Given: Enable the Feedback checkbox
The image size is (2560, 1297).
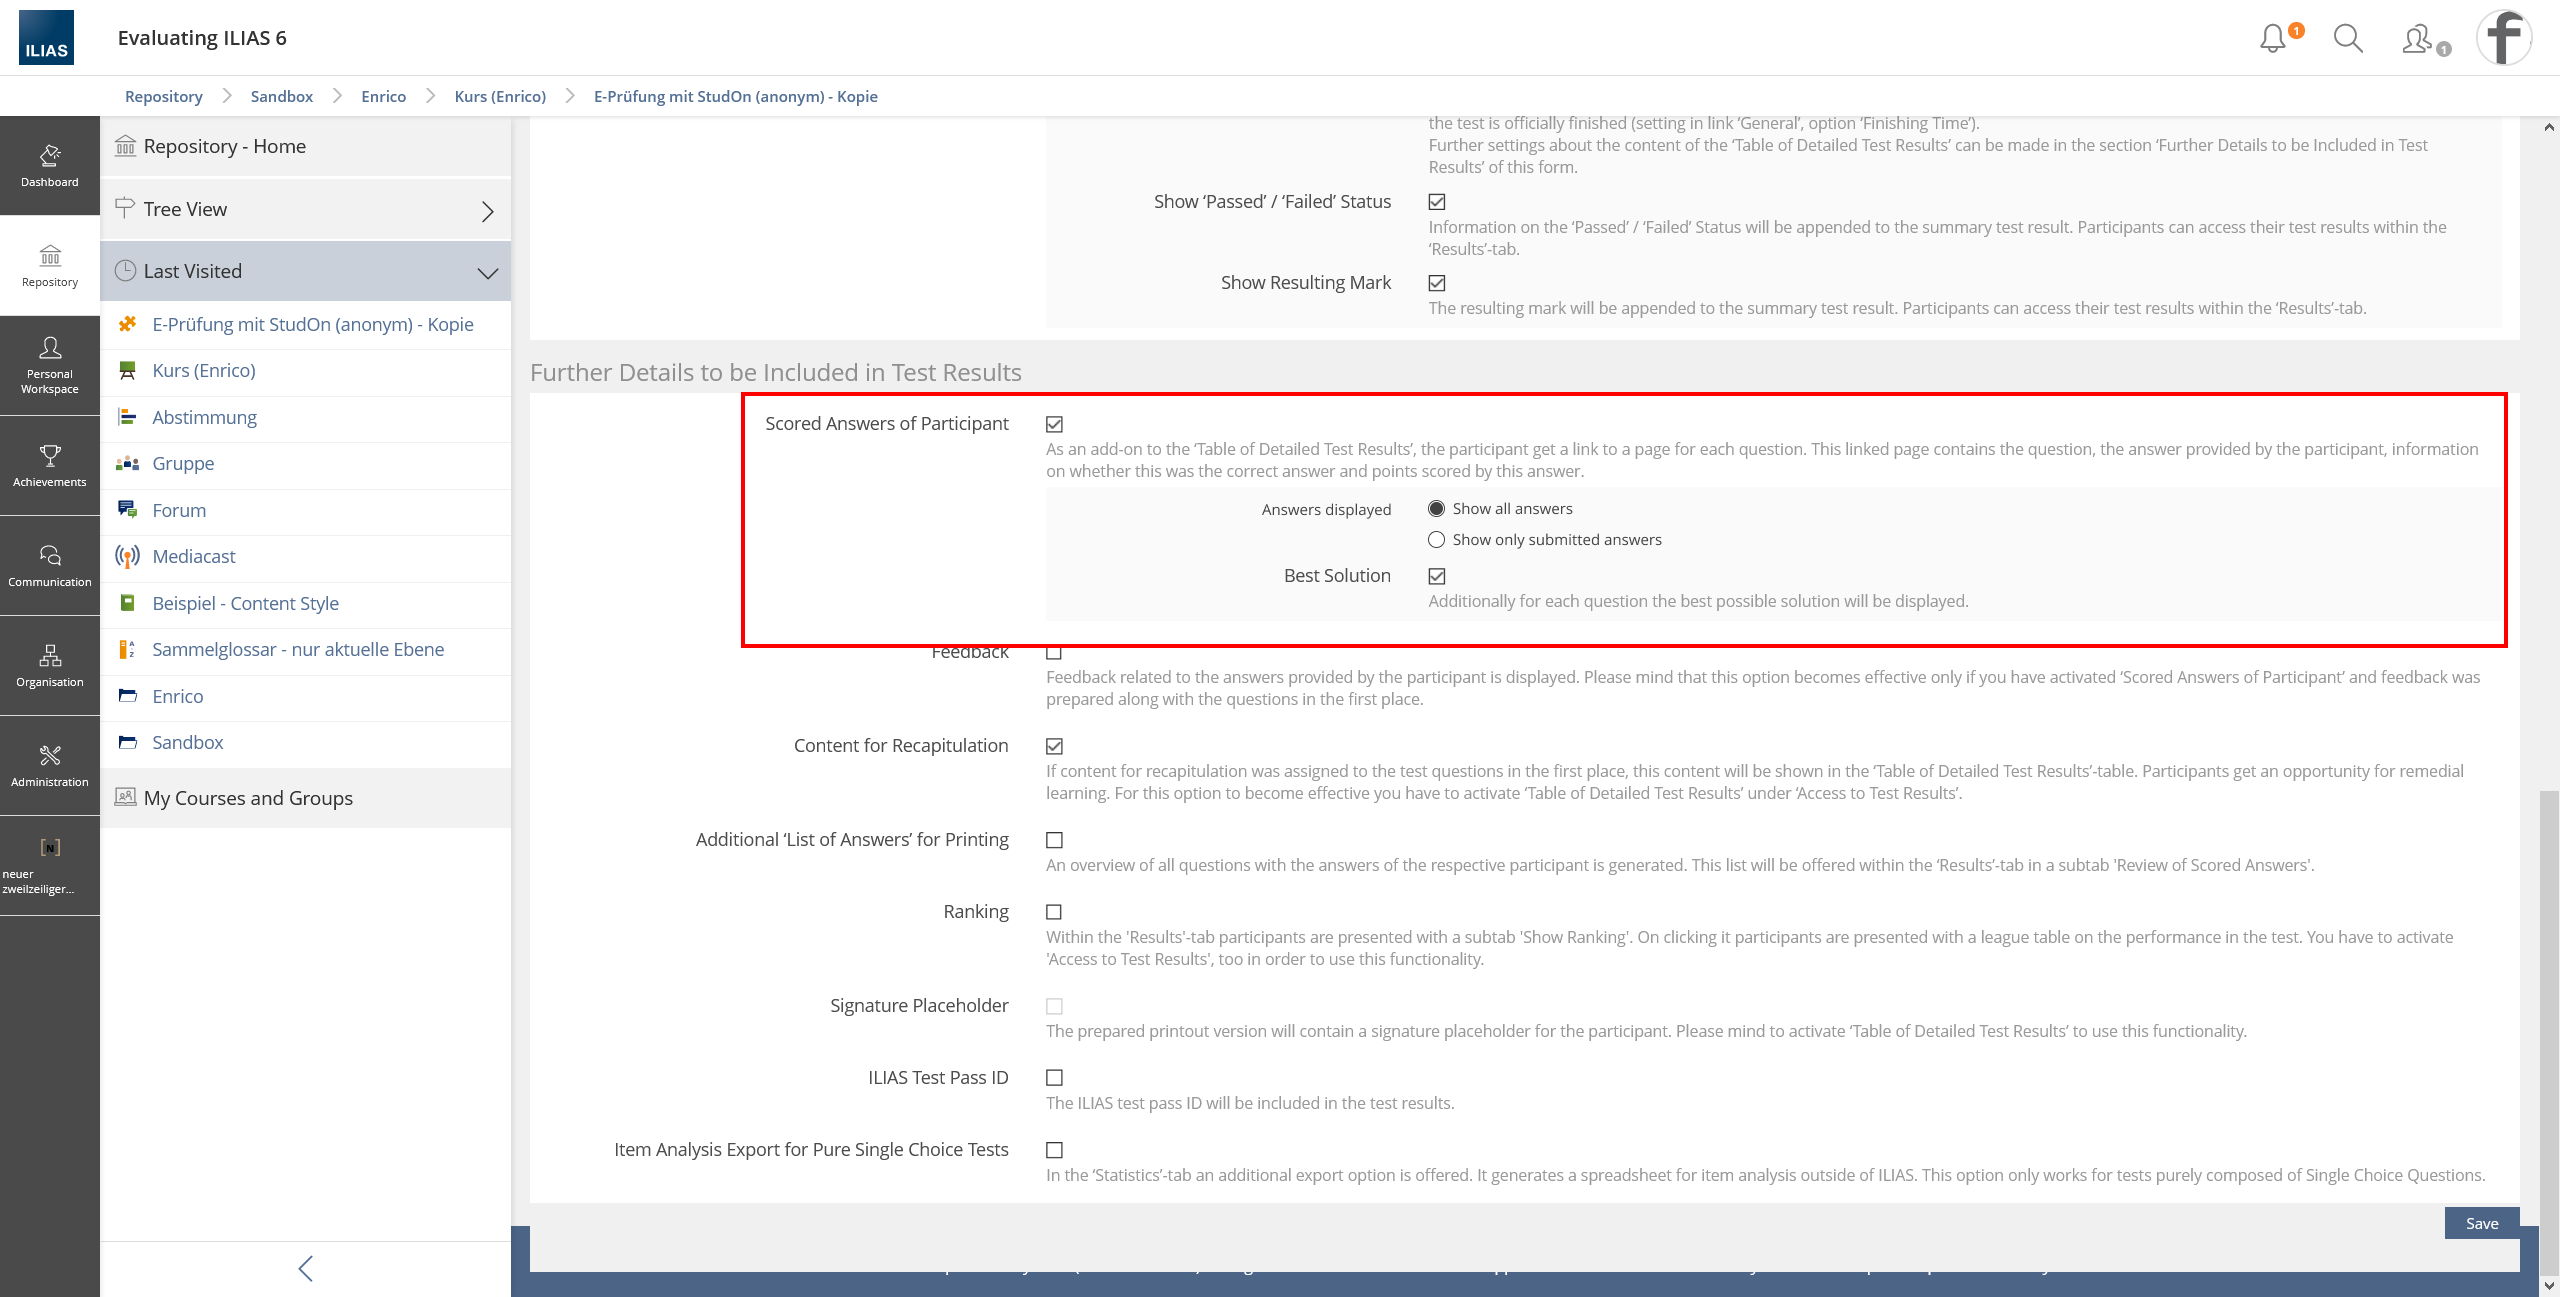Looking at the screenshot, I should 1054,653.
